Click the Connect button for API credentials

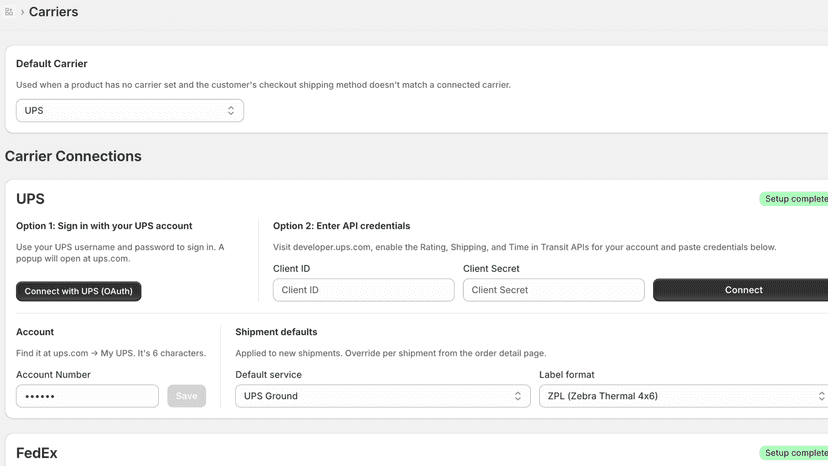coord(743,290)
